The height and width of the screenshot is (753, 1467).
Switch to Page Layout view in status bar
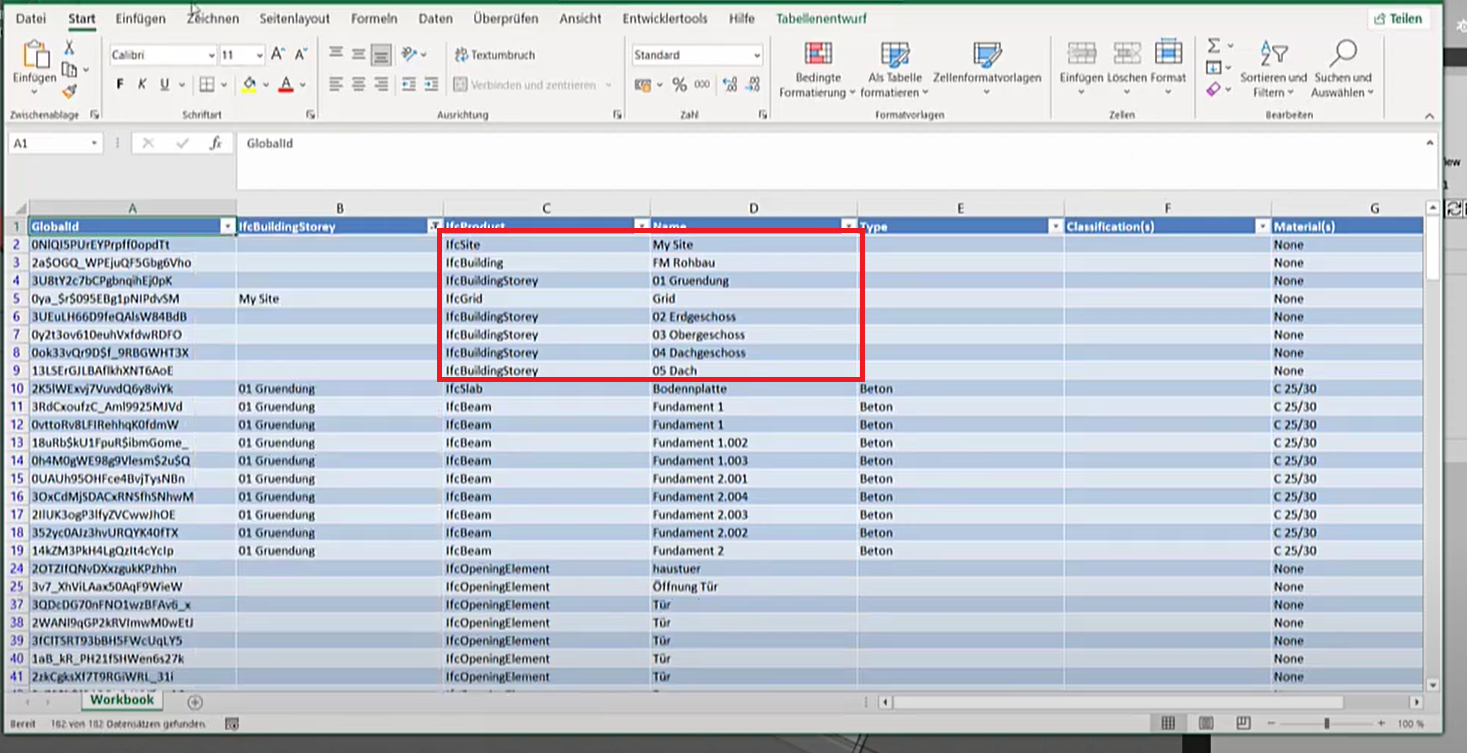(x=1205, y=723)
